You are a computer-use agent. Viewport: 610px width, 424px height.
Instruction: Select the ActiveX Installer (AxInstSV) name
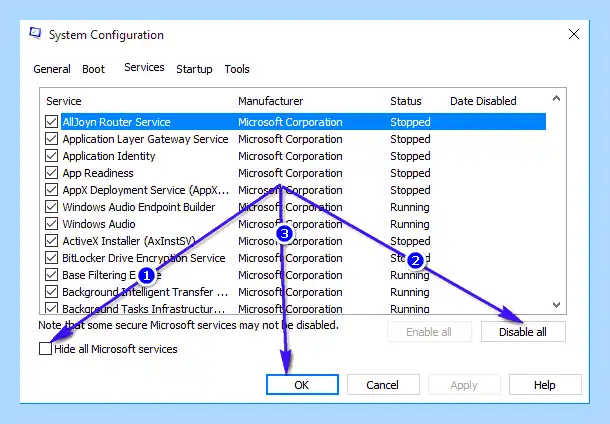(x=129, y=241)
